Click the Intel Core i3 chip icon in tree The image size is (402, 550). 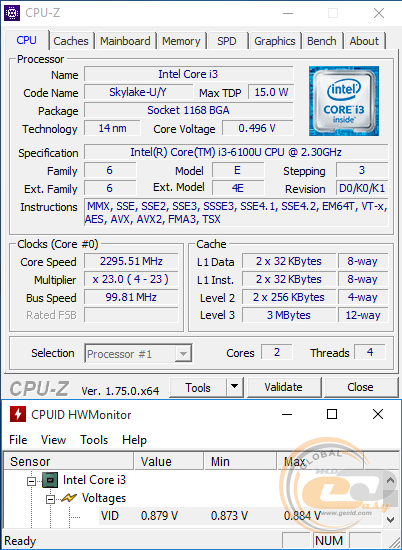[x=50, y=480]
